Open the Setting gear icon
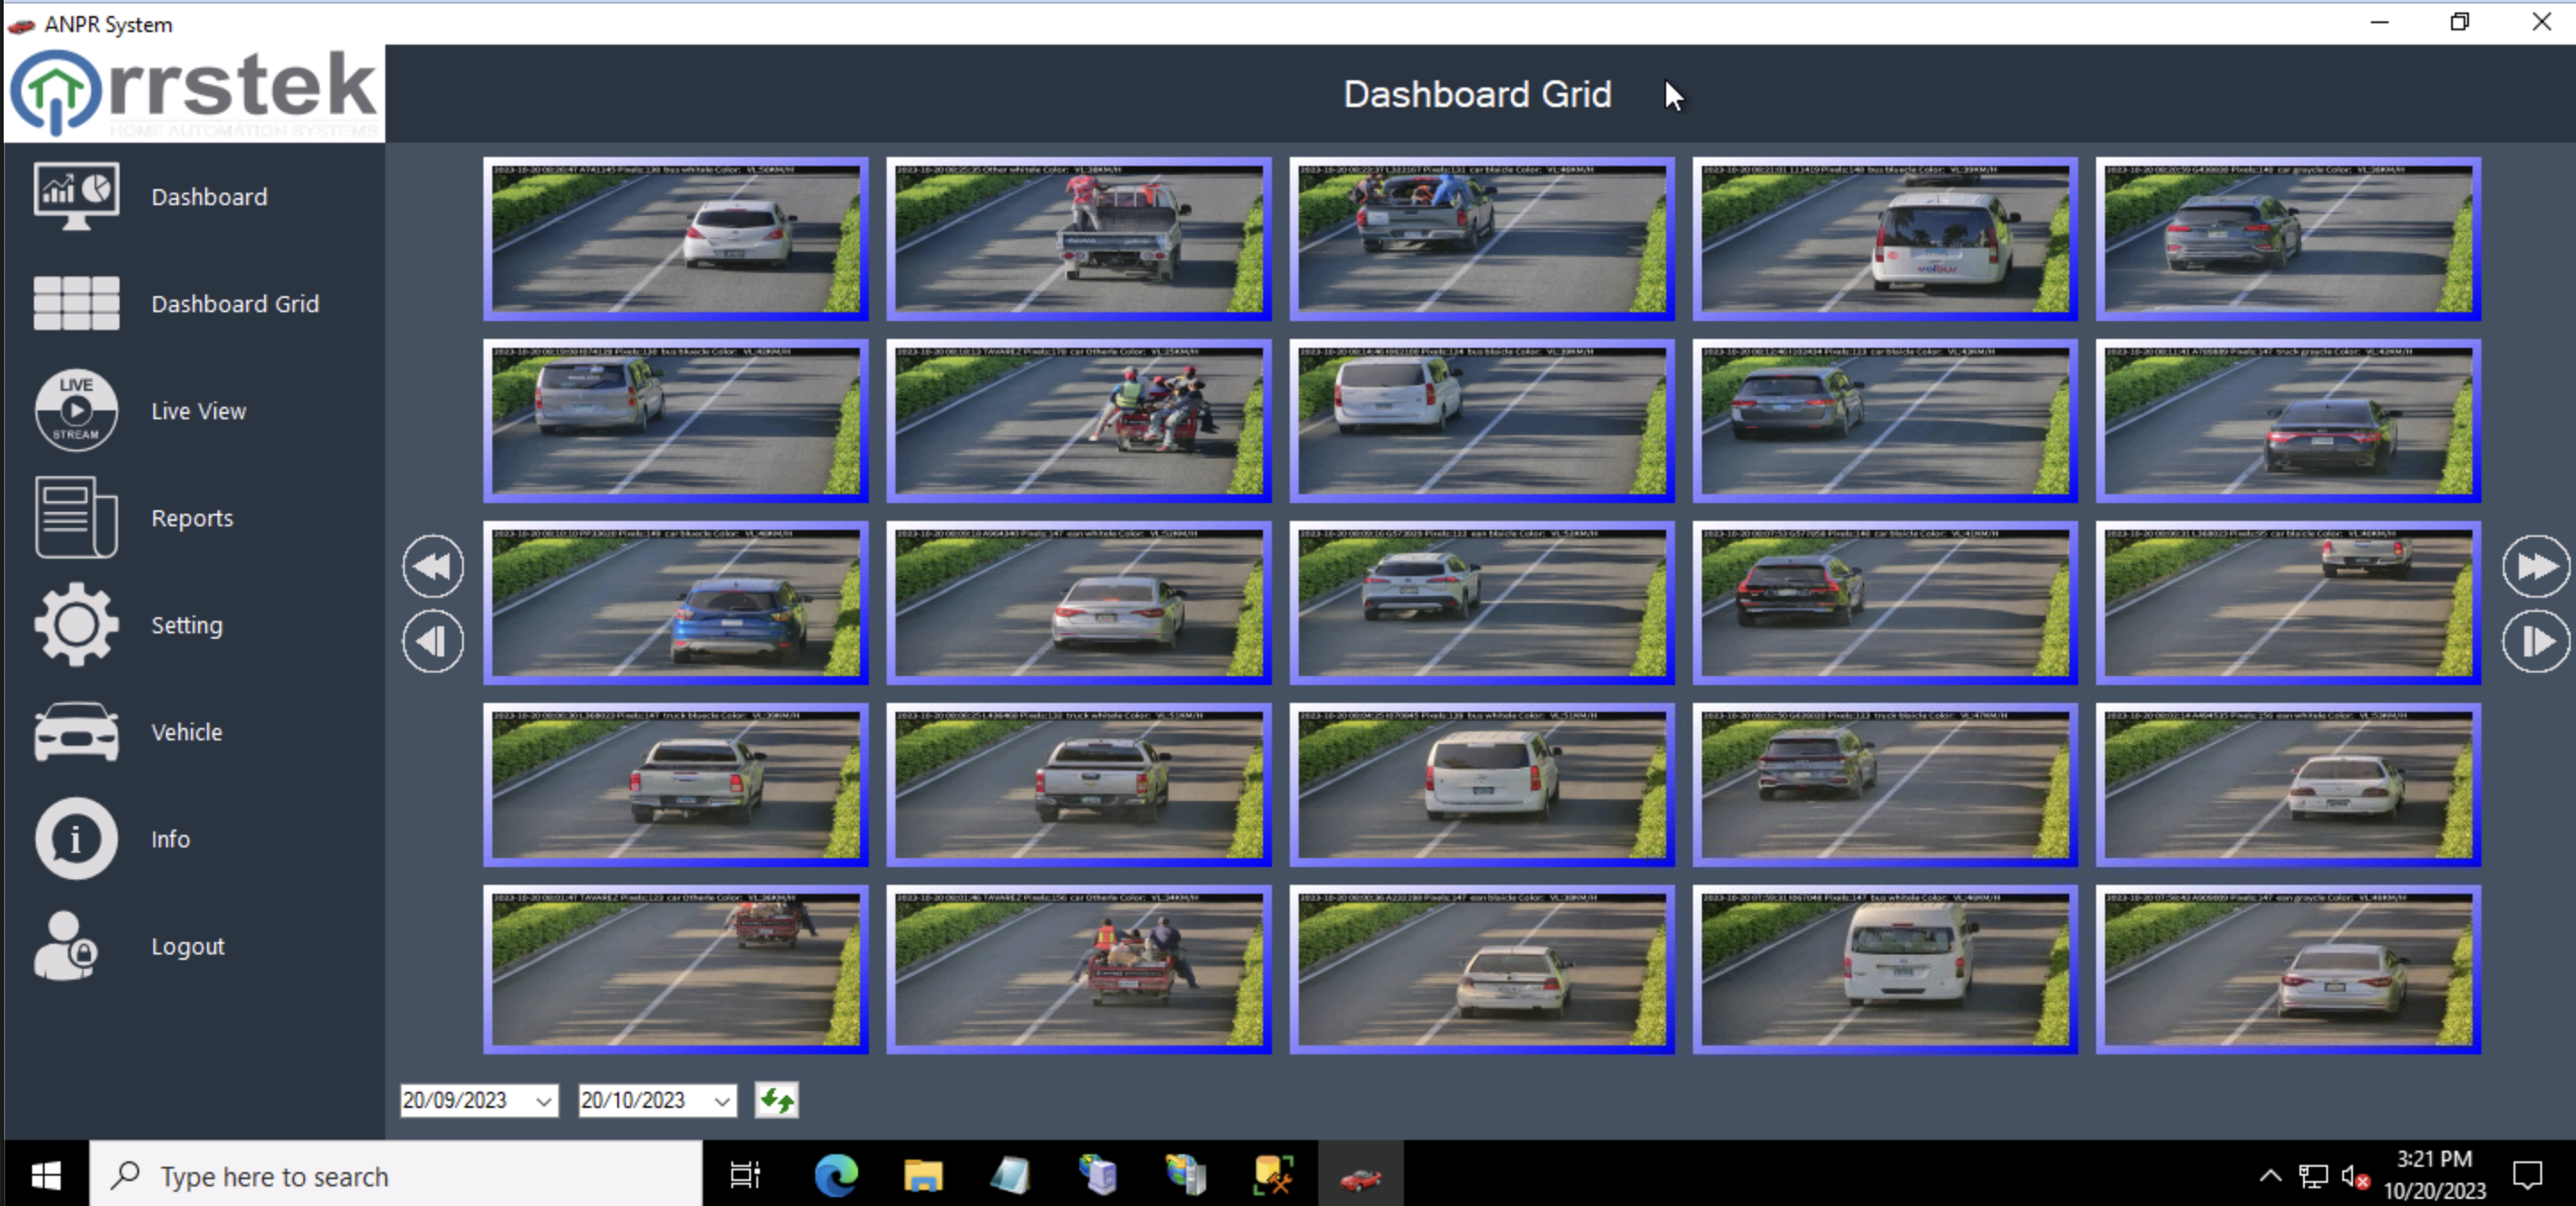 76,624
